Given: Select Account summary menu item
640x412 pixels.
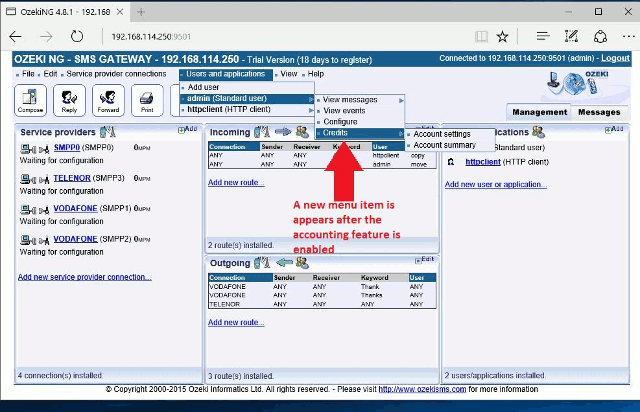Looking at the screenshot, I should point(449,145).
